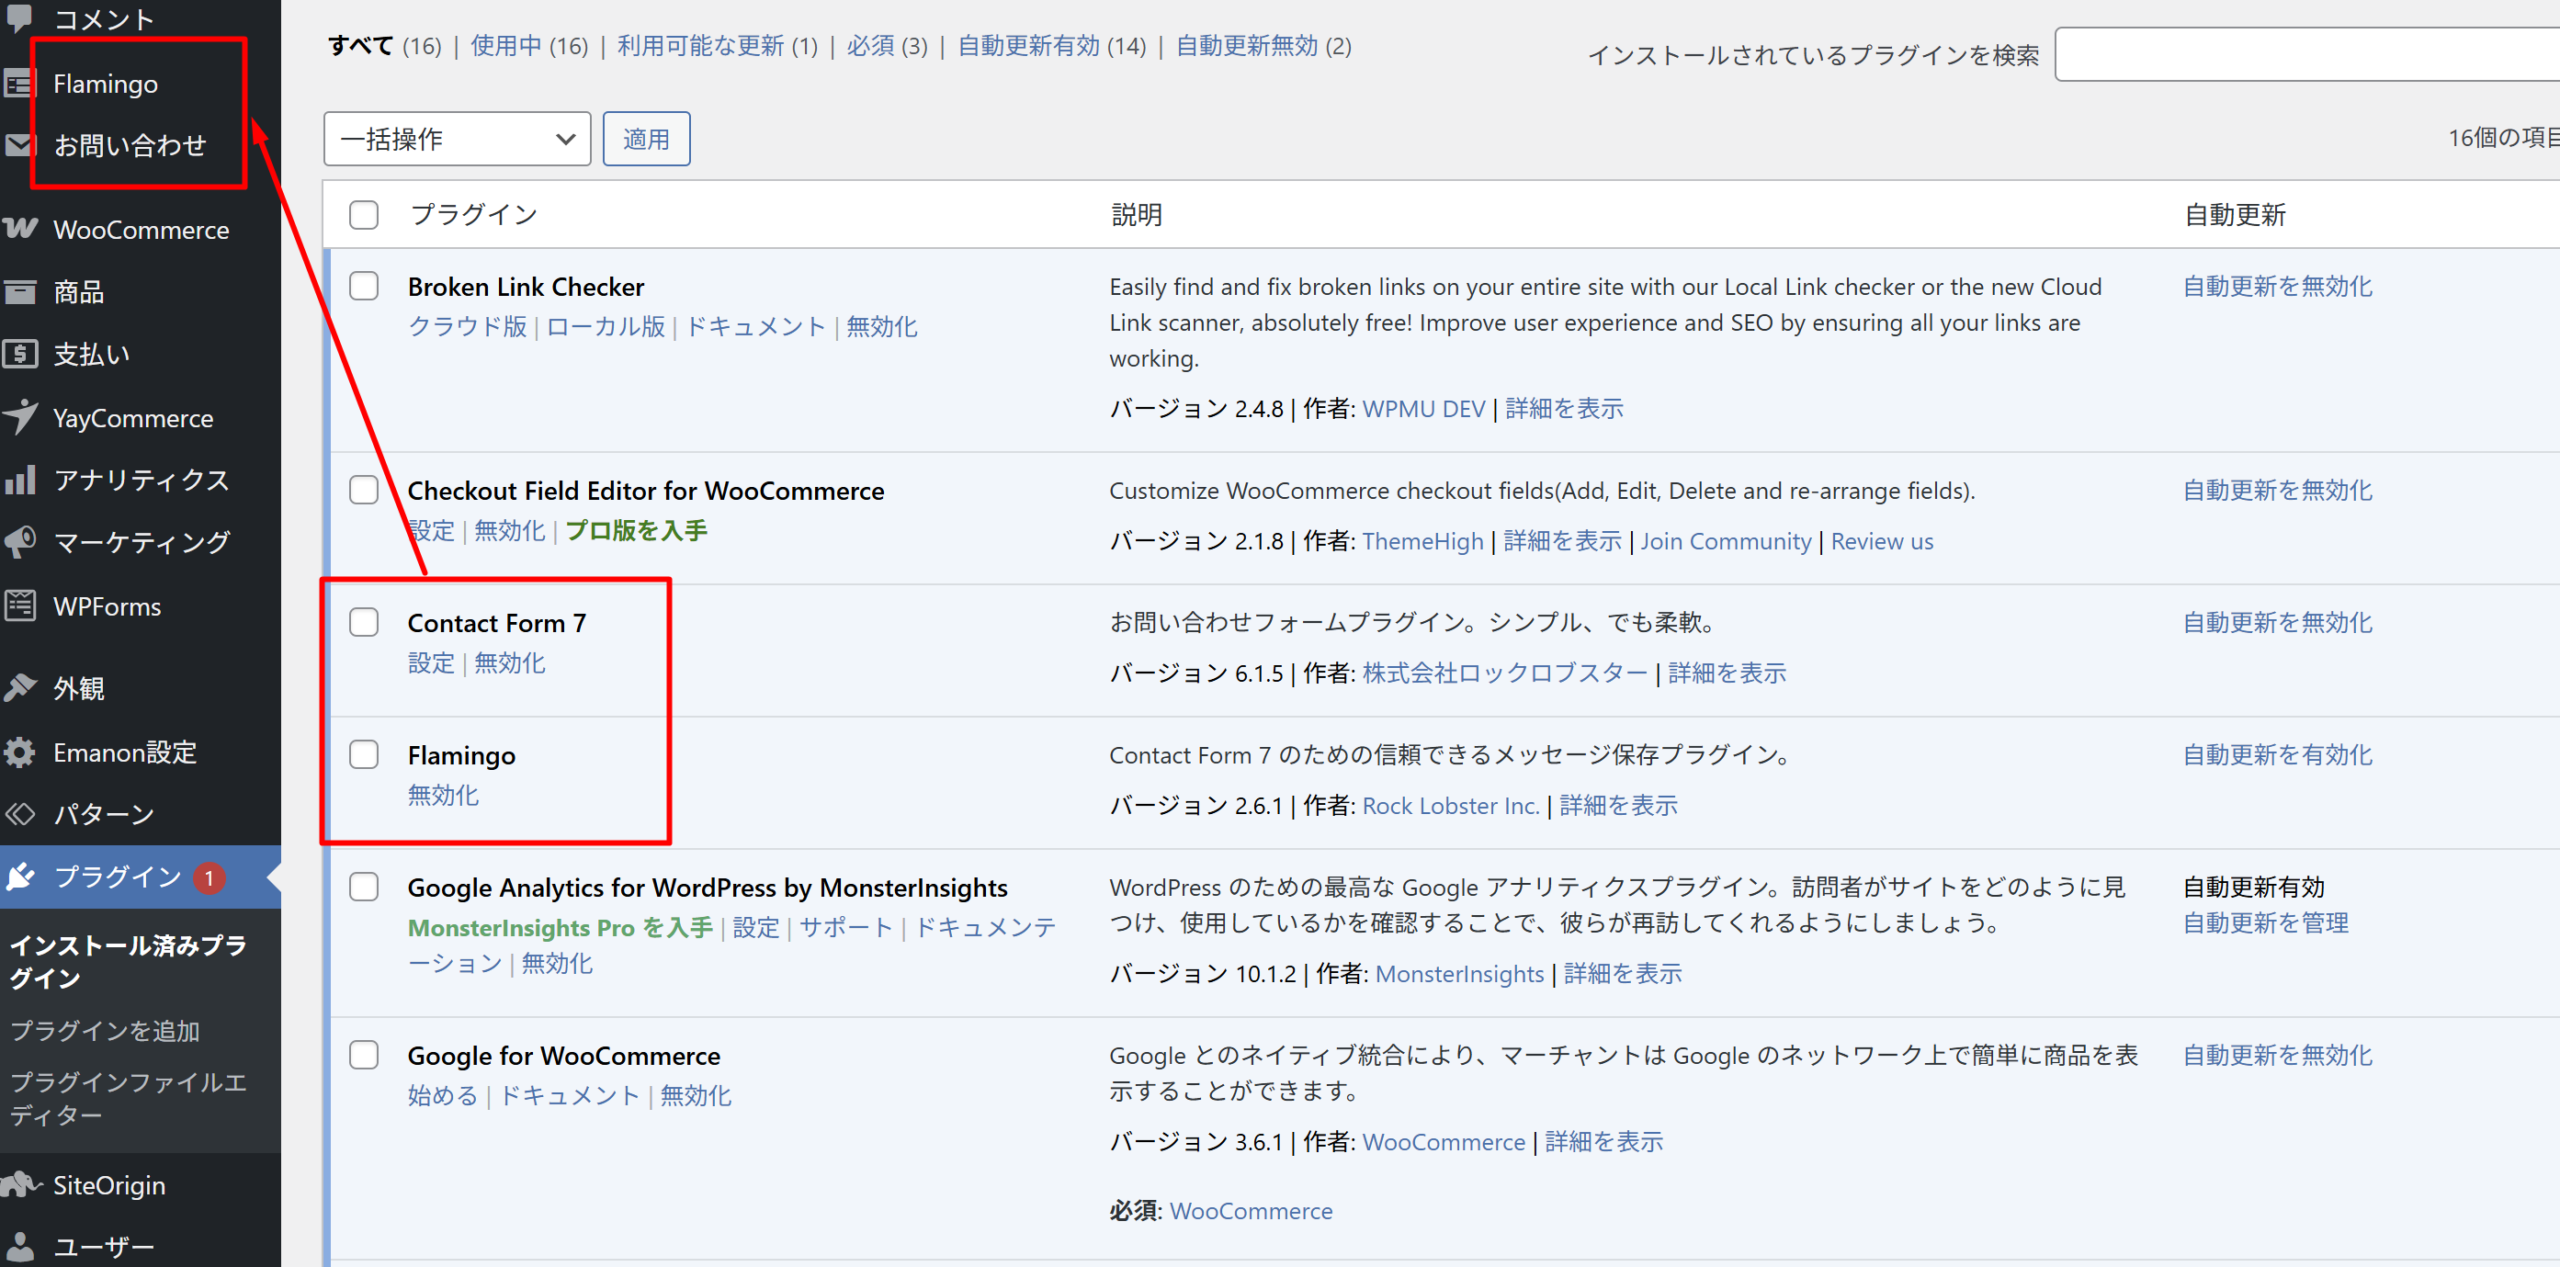This screenshot has width=2560, height=1267.
Task: Check the Flamingo plugin checkbox
Action: click(x=364, y=754)
